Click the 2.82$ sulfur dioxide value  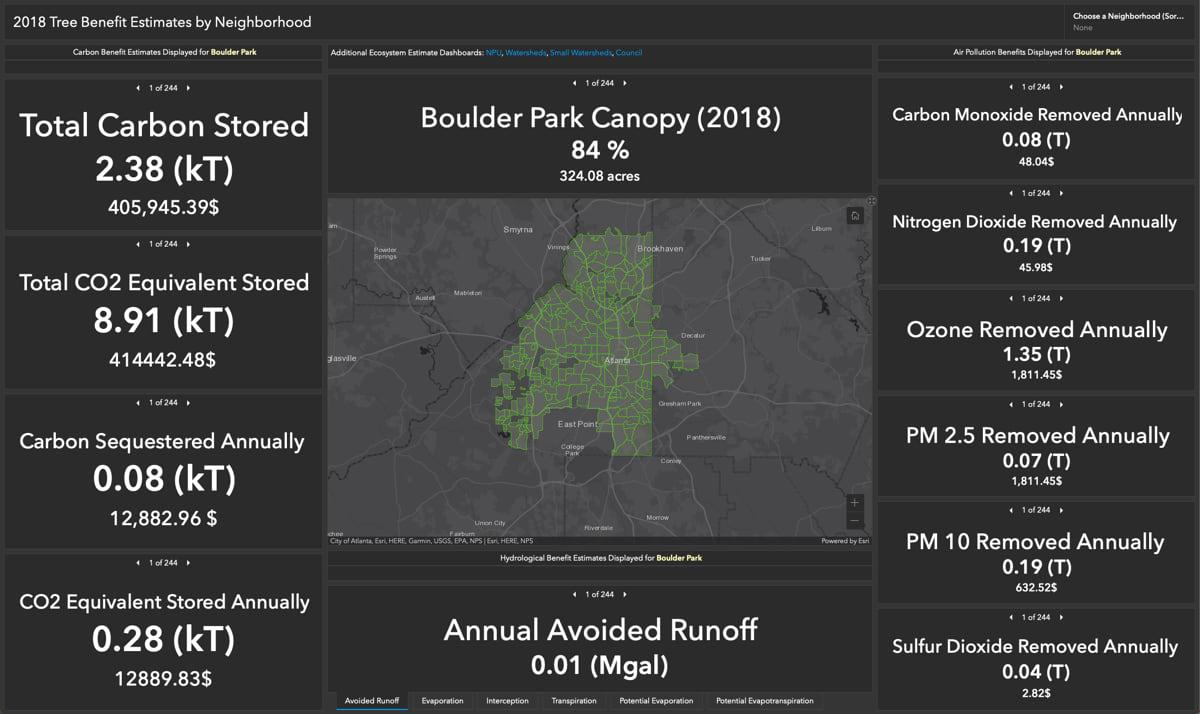tap(1036, 693)
